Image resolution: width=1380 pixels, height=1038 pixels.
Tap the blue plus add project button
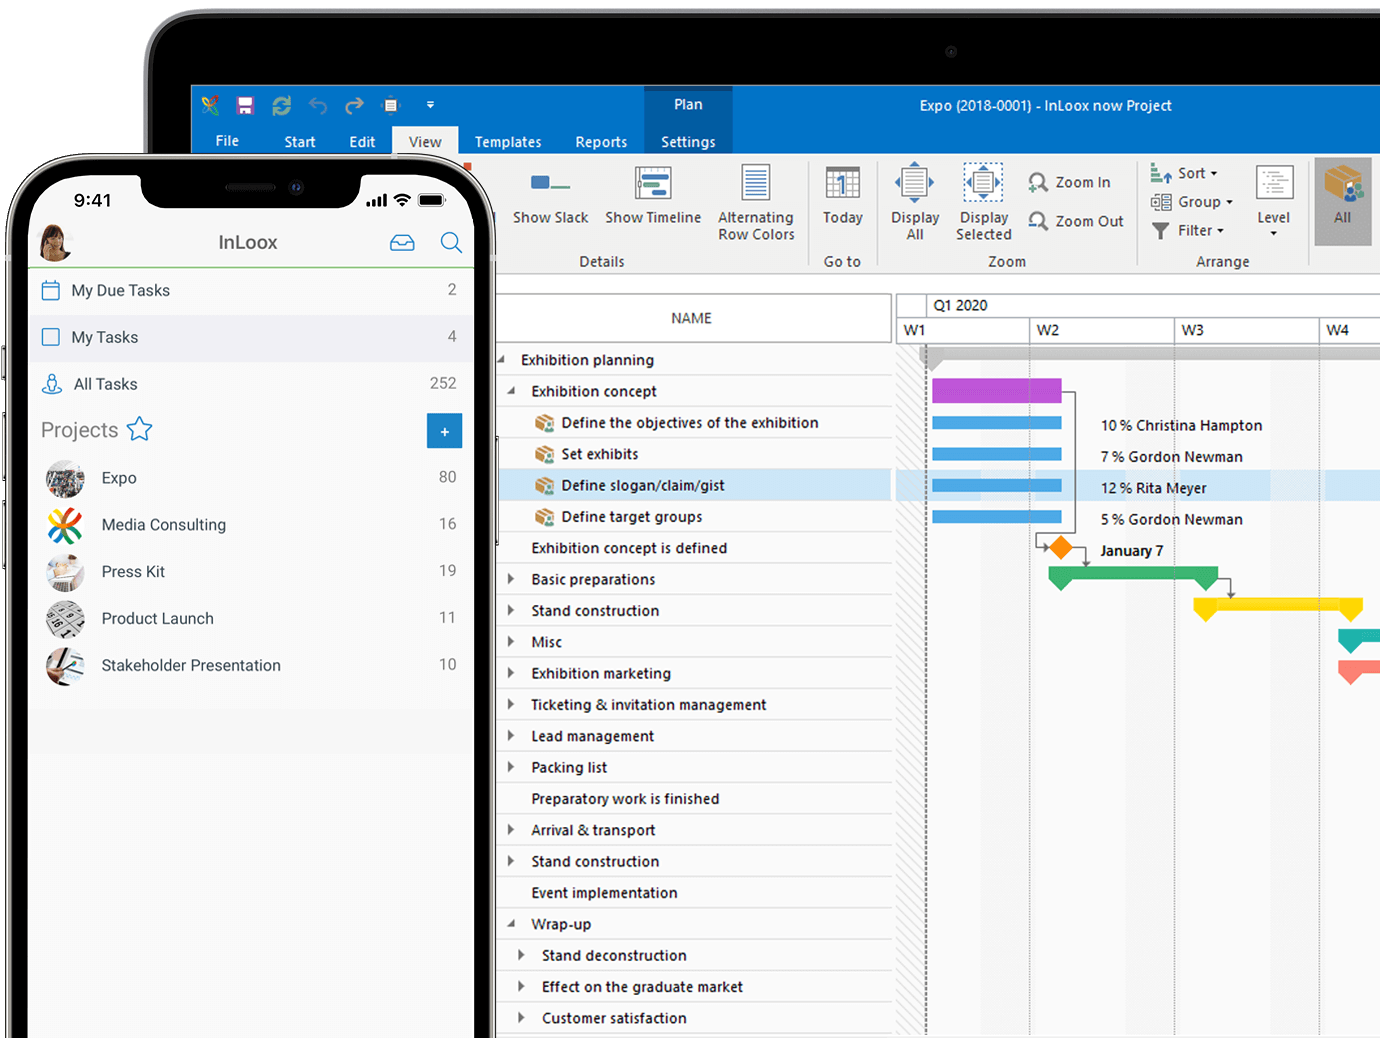pos(445,431)
